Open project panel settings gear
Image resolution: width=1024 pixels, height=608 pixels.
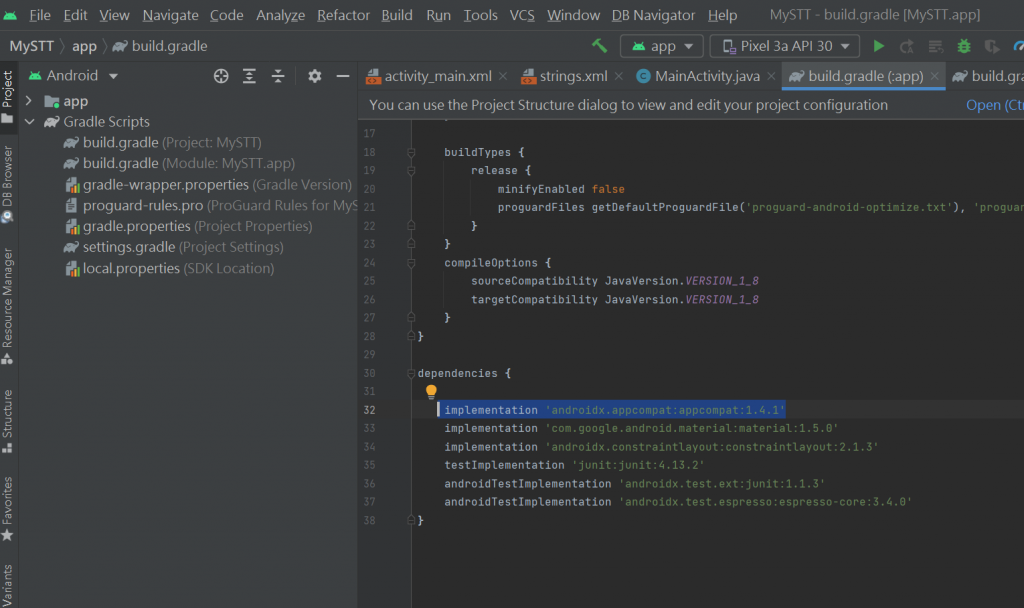click(314, 76)
